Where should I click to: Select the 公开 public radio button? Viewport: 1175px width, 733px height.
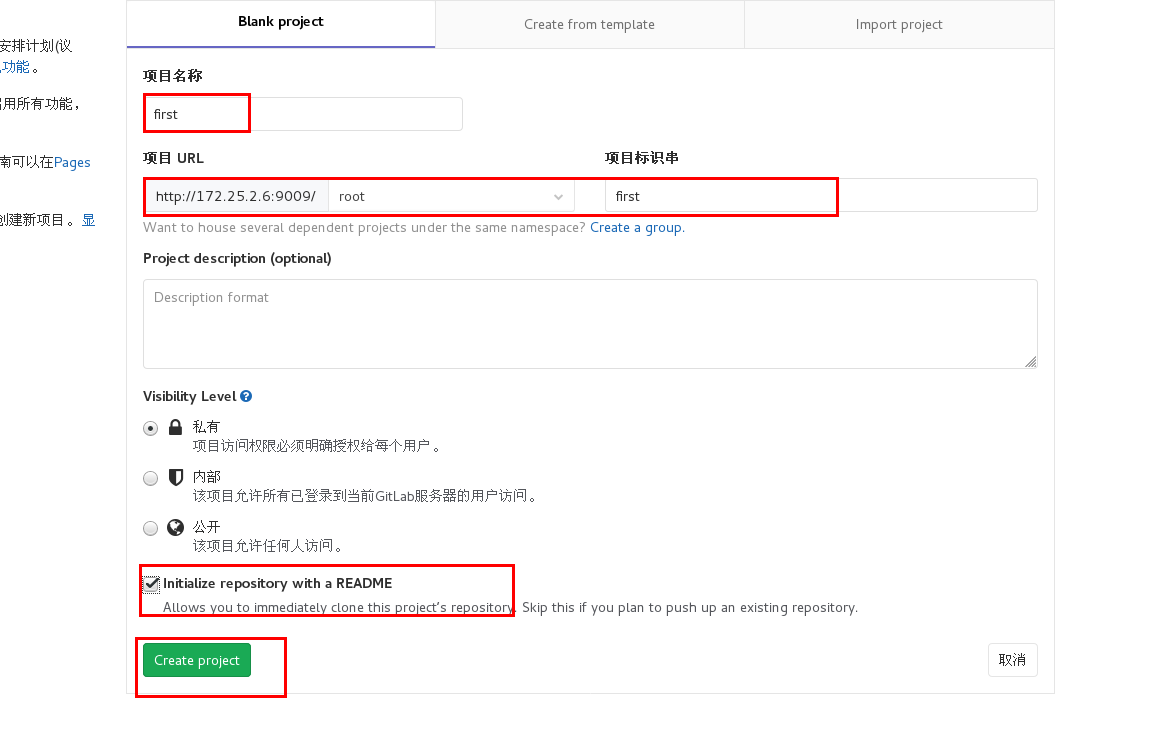coord(151,528)
